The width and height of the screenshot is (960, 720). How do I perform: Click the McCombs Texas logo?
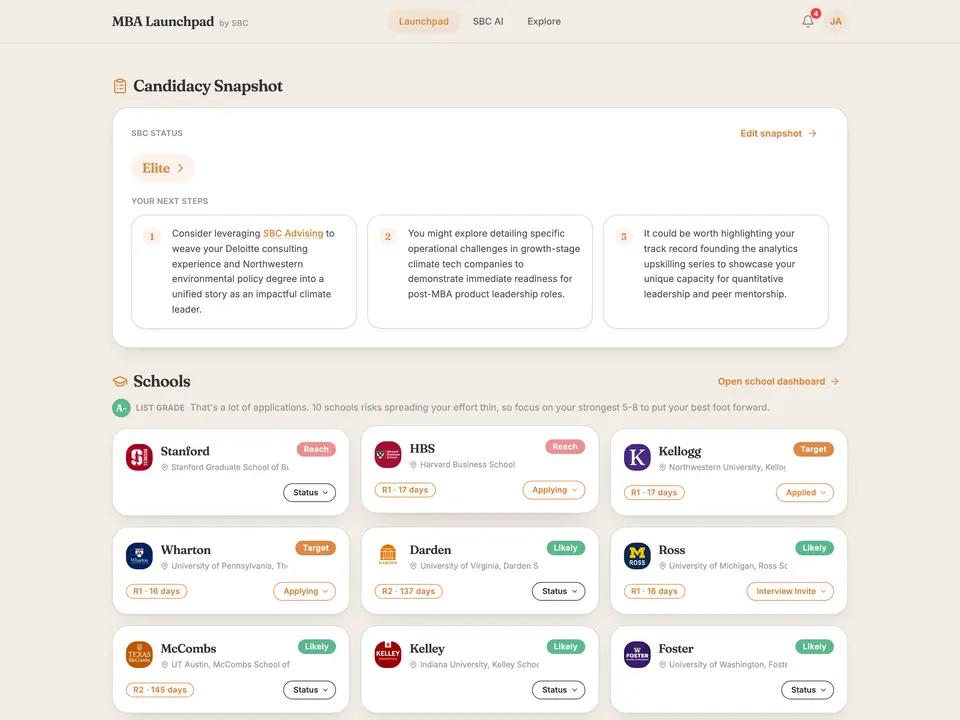click(x=139, y=654)
